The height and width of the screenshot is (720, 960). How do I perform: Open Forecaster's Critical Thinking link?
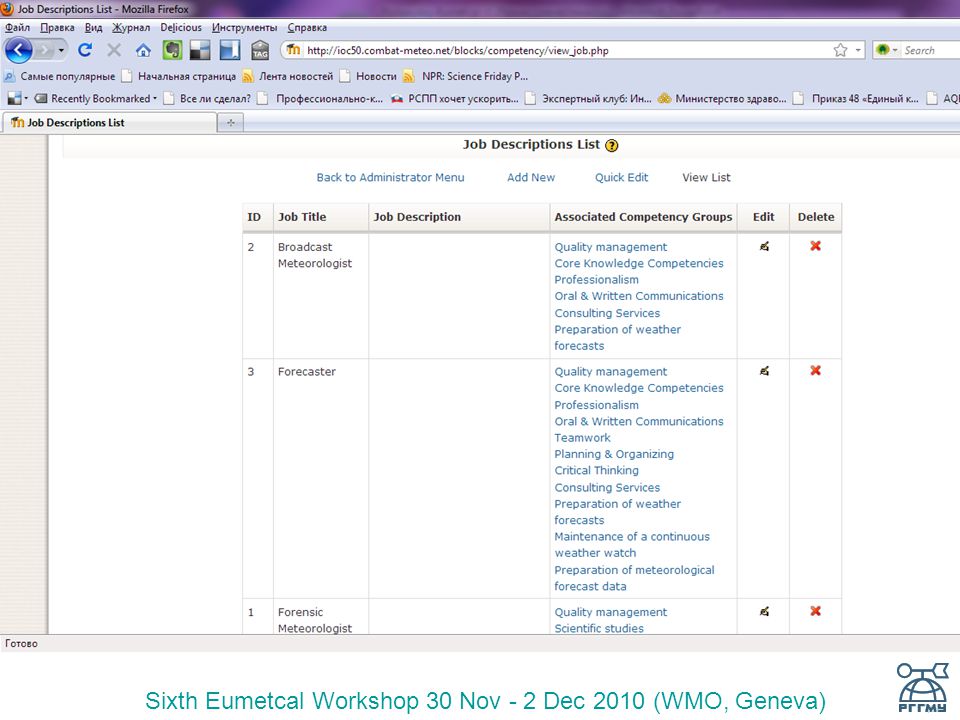596,470
